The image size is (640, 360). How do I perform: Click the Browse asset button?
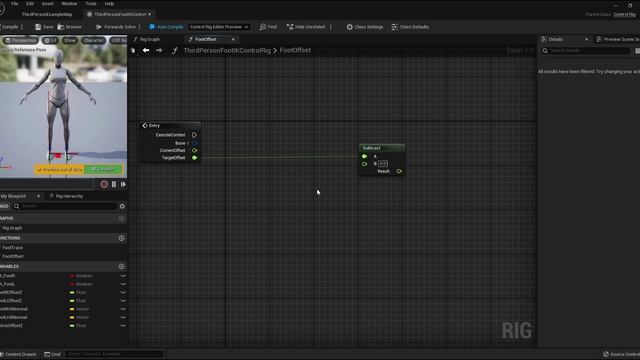click(69, 27)
